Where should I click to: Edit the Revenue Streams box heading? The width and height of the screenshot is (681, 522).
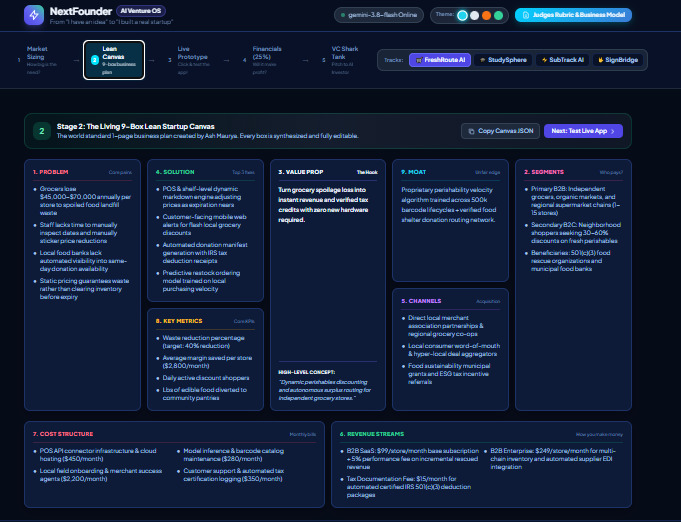click(372, 434)
